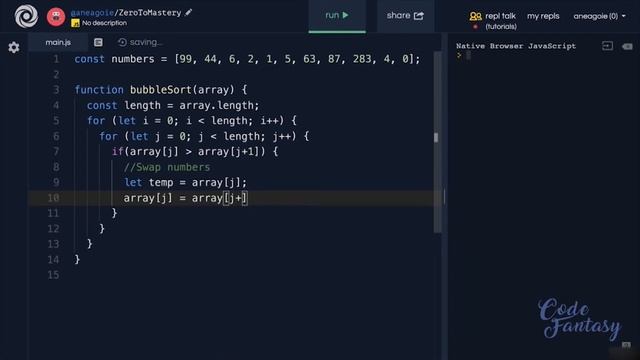Run the code with the run button
The image size is (640, 360).
337,16
